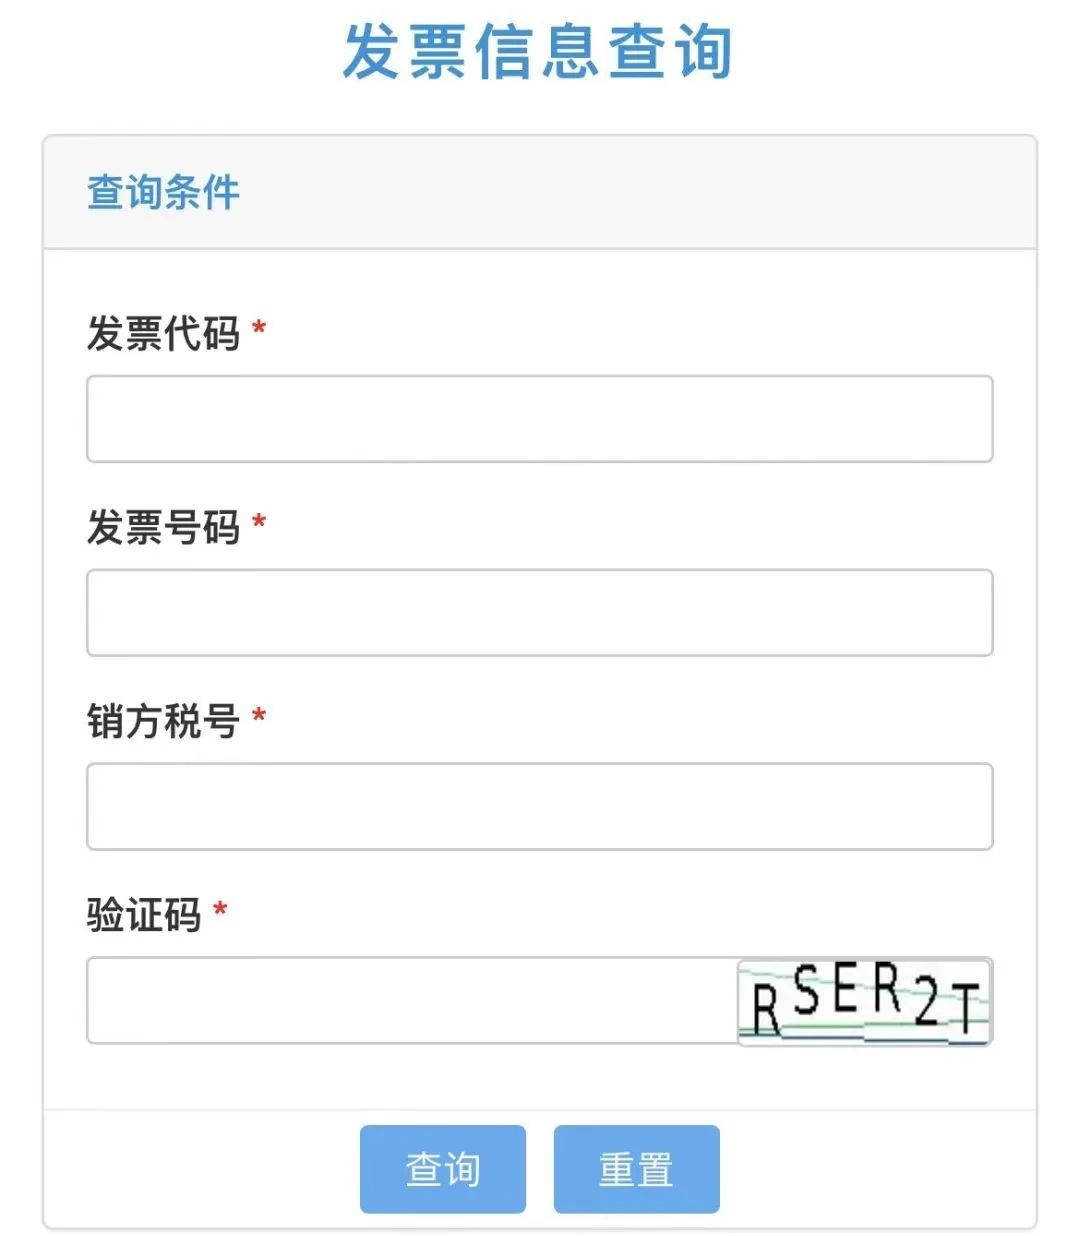Submit with the 查询 button
The height and width of the screenshot is (1236, 1078).
coord(443,1169)
